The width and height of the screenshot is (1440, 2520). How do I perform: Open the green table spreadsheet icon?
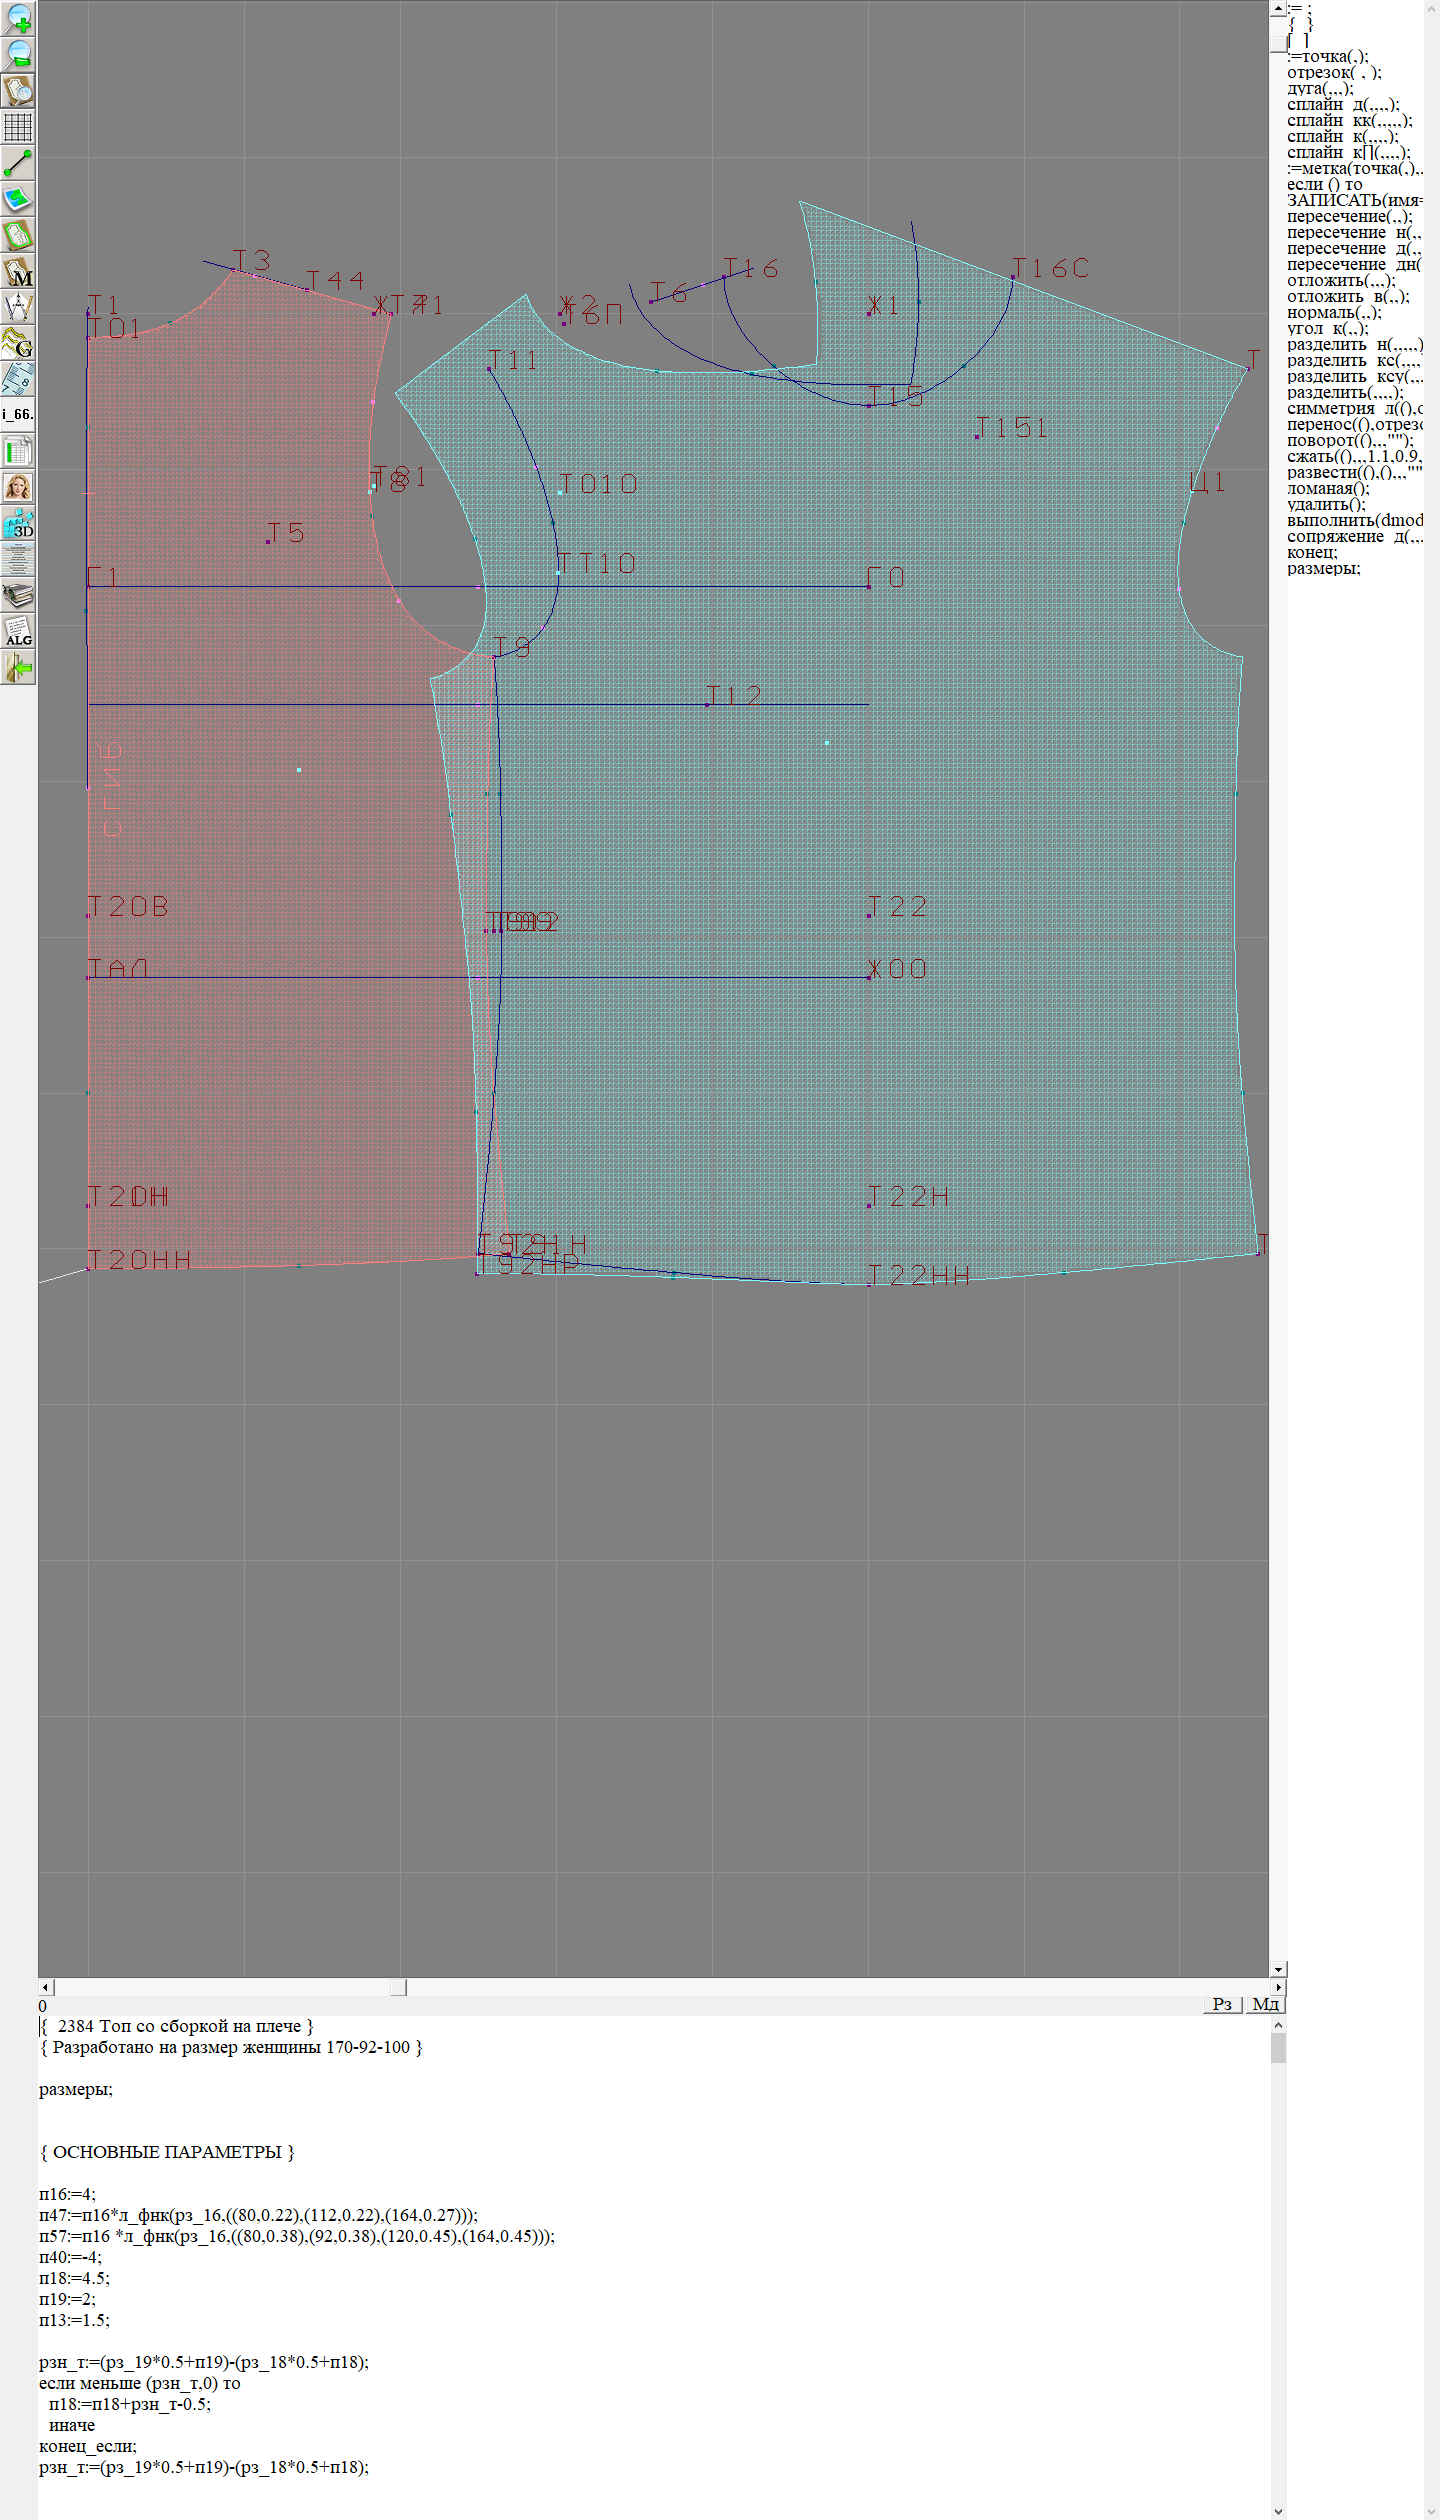18,451
